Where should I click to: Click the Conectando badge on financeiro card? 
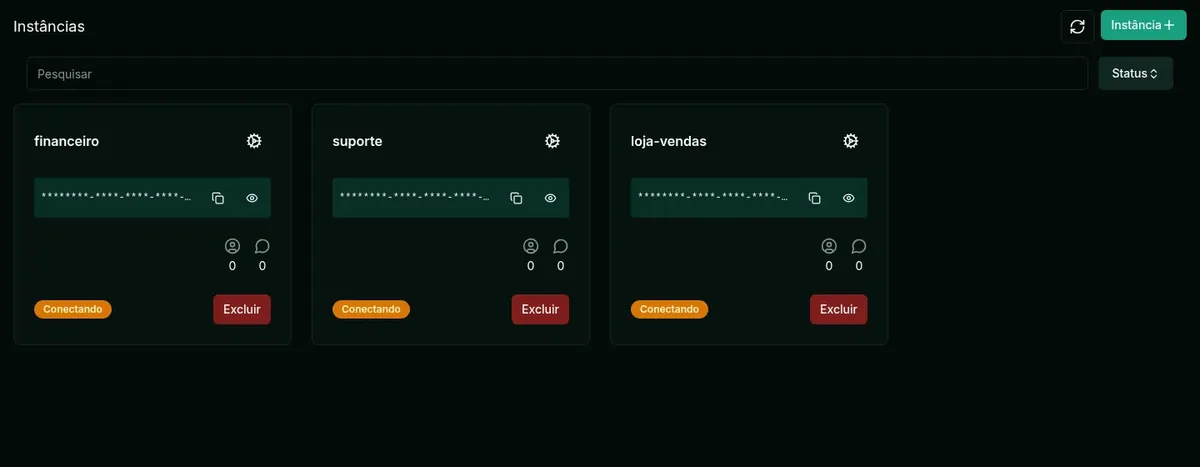coord(73,309)
